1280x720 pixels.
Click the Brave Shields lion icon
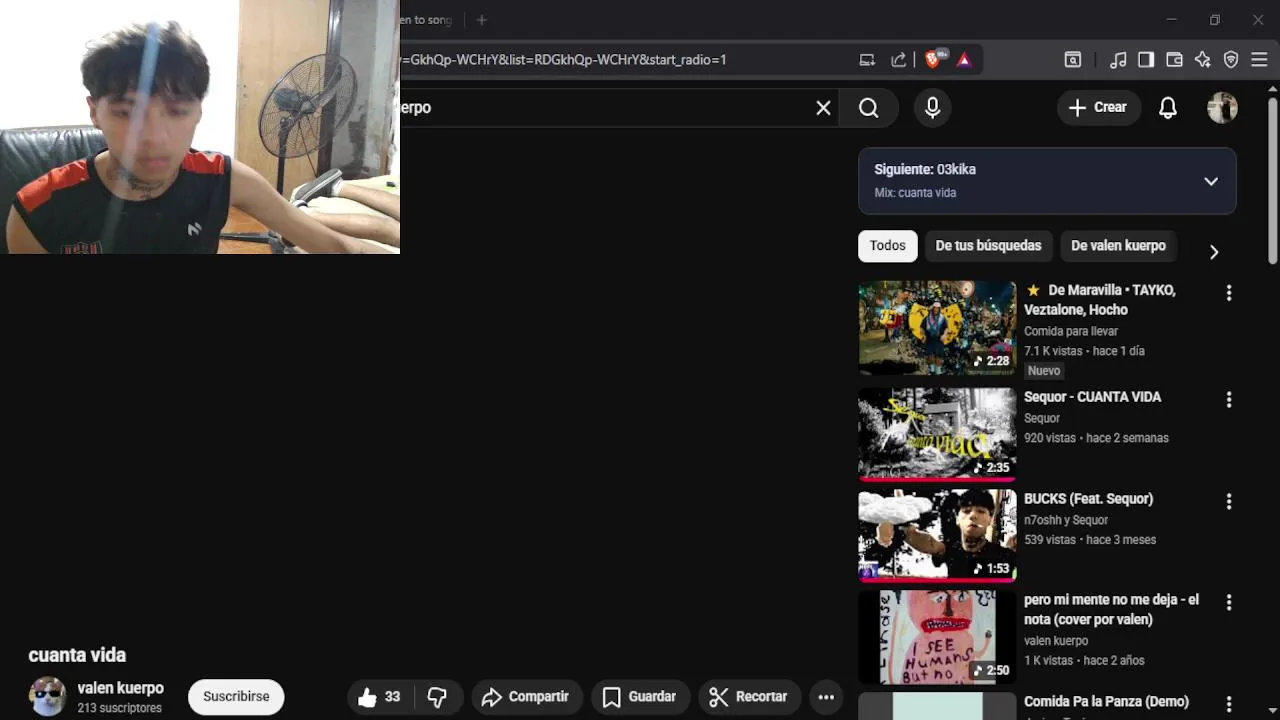(x=933, y=59)
